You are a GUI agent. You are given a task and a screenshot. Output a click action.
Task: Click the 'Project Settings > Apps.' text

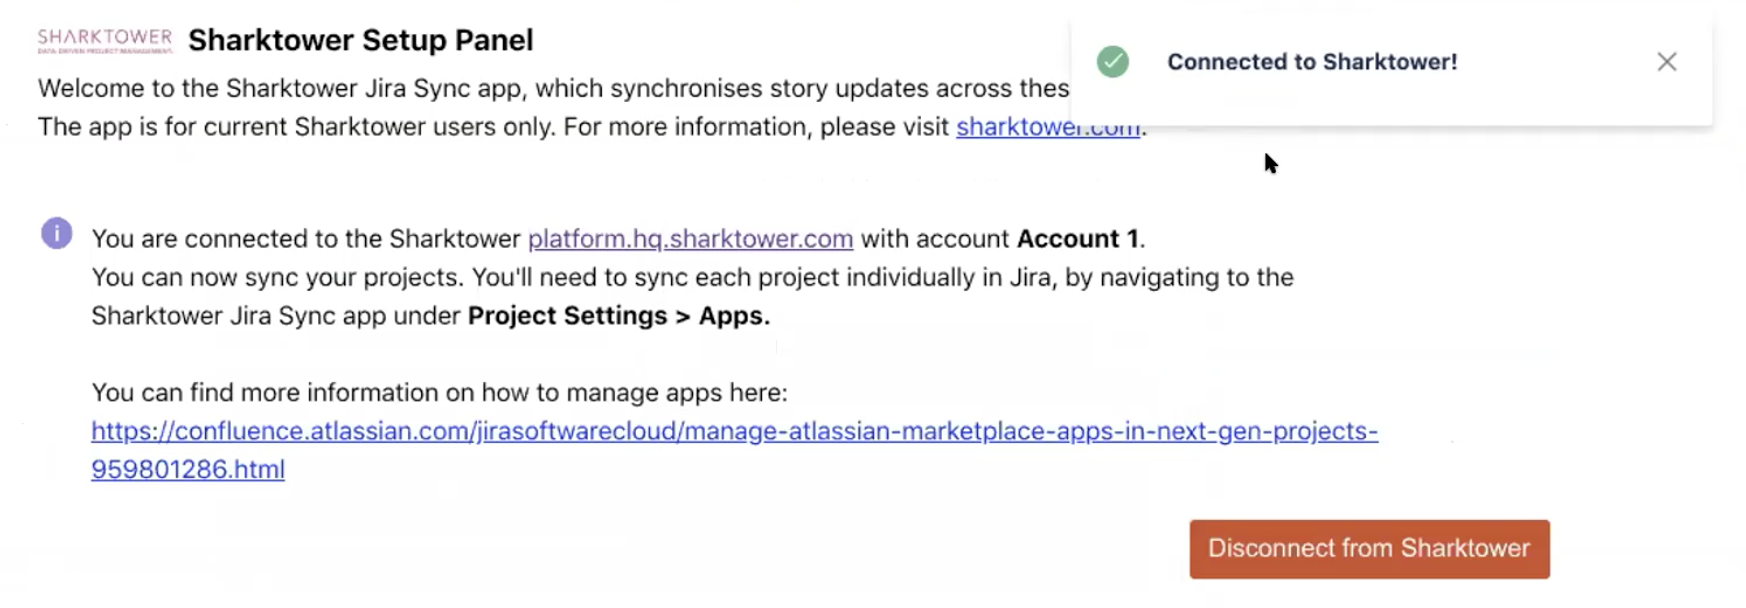pyautogui.click(x=619, y=316)
